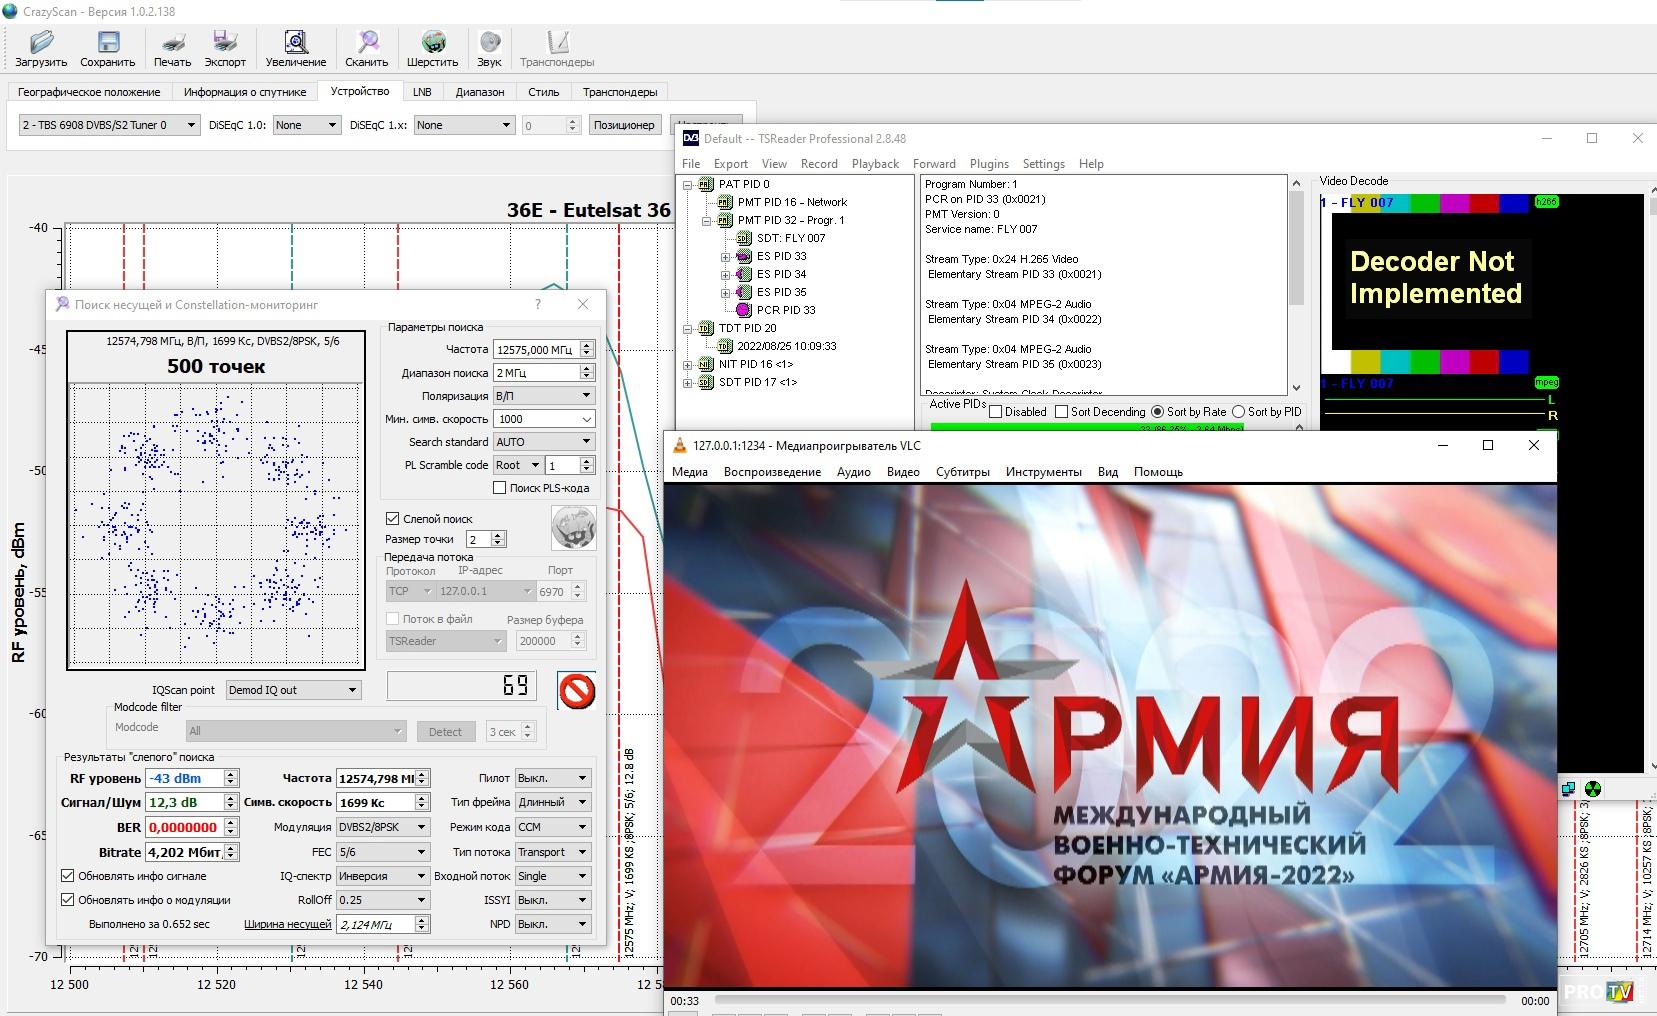Uncheck the Слепой поиск checkbox
The height and width of the screenshot is (1016, 1657).
(x=393, y=519)
